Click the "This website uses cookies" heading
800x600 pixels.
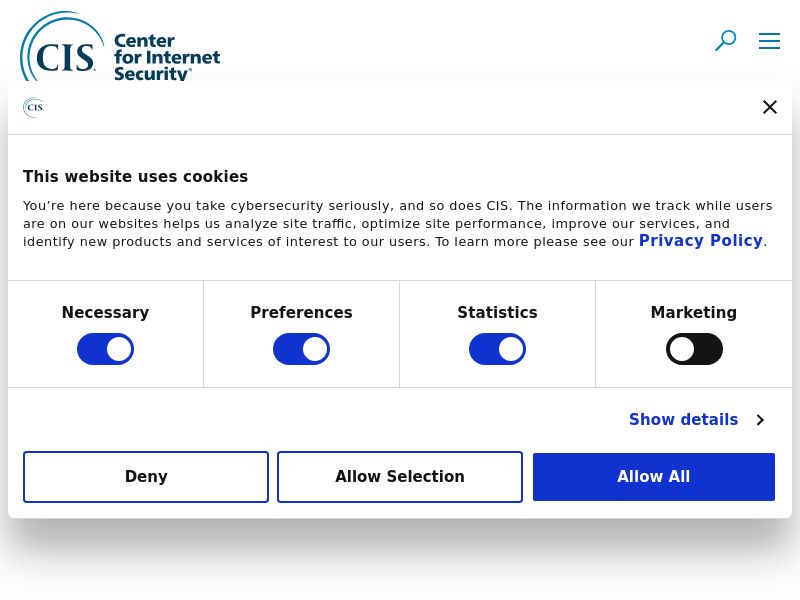pyautogui.click(x=135, y=177)
